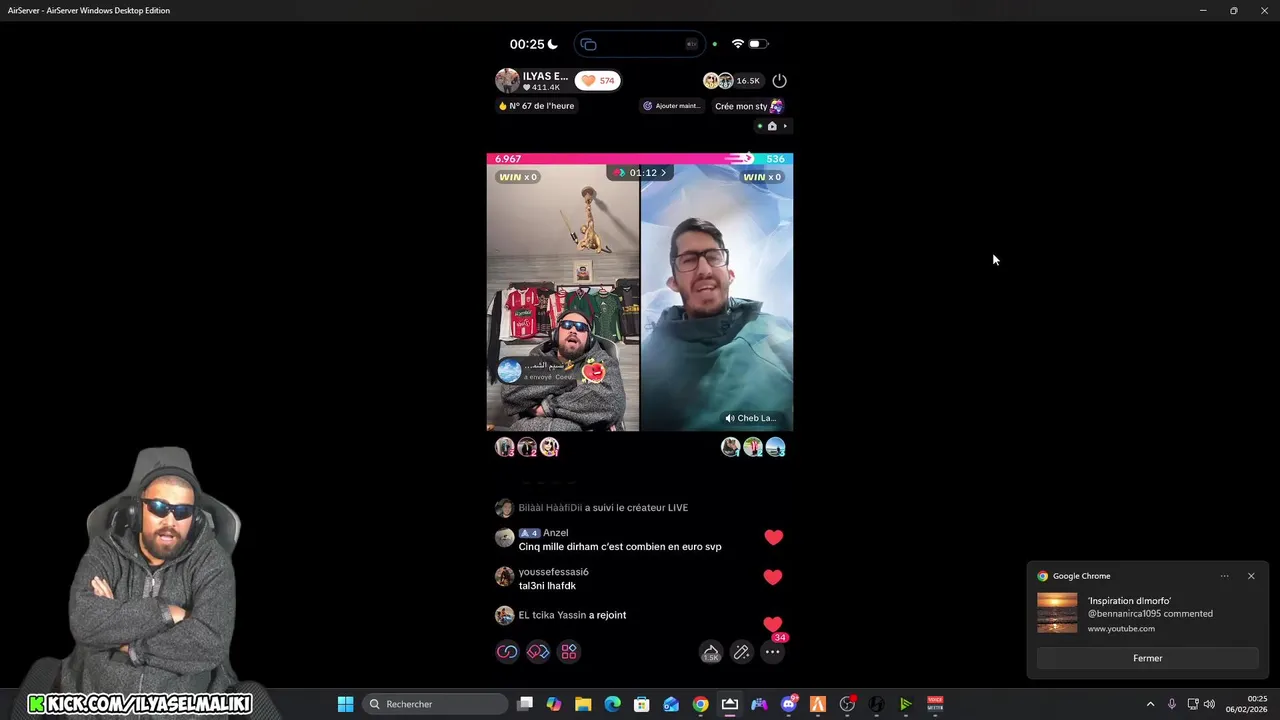This screenshot has width=1280, height=720.
Task: Open Microsoft Store from the taskbar
Action: point(642,704)
